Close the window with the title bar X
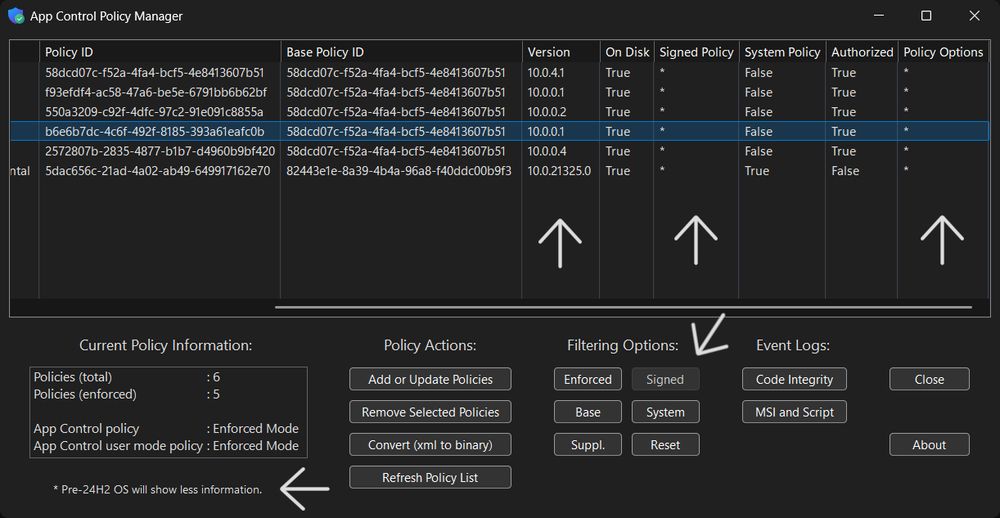This screenshot has width=1000, height=518. 974,16
